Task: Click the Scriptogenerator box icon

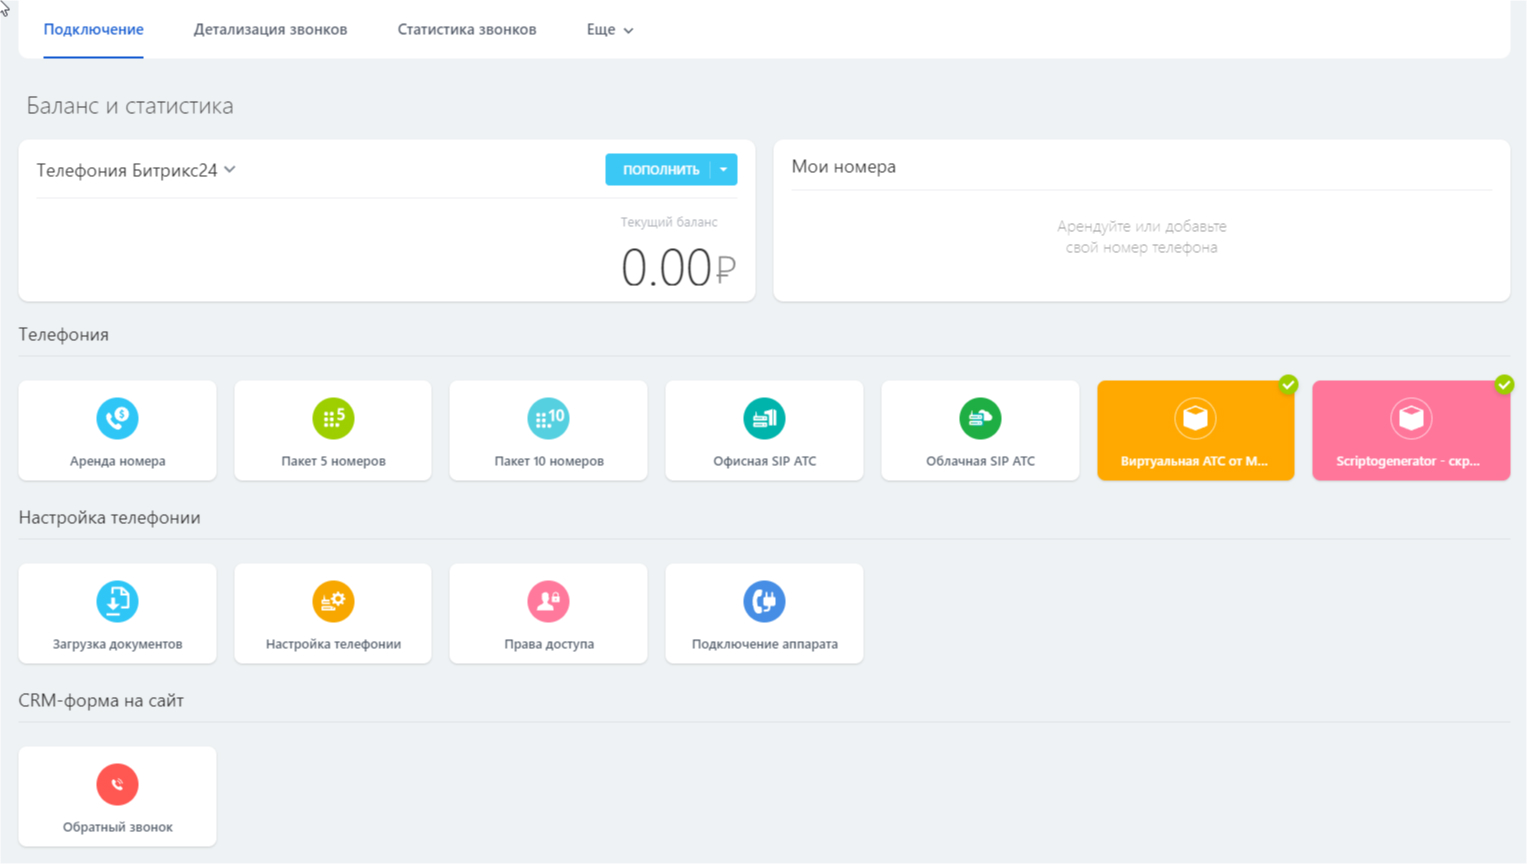Action: pyautogui.click(x=1411, y=418)
